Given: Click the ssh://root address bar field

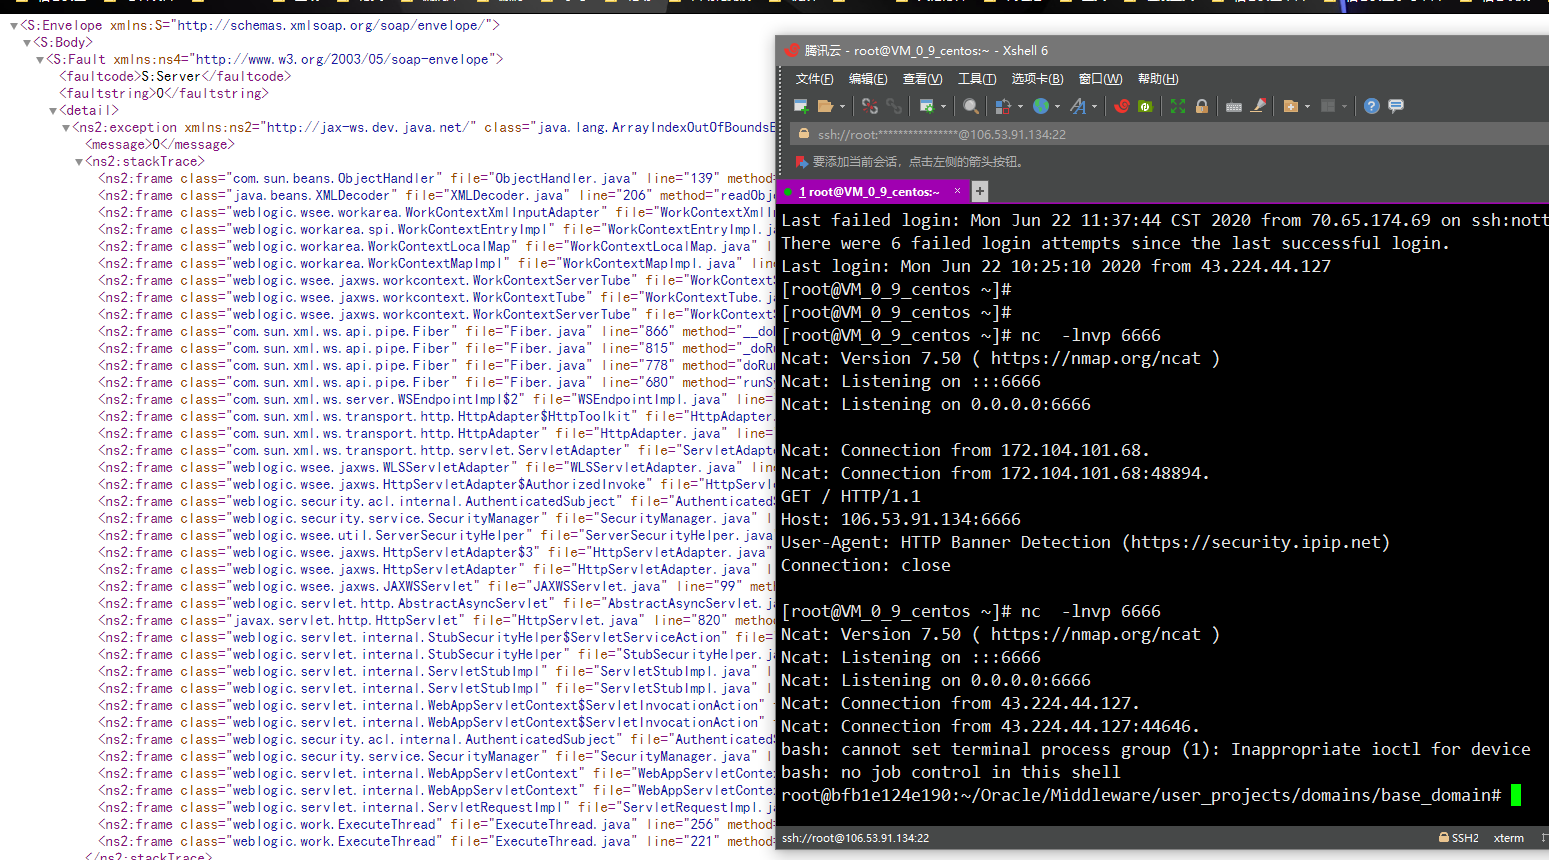Looking at the screenshot, I should click(x=1170, y=134).
